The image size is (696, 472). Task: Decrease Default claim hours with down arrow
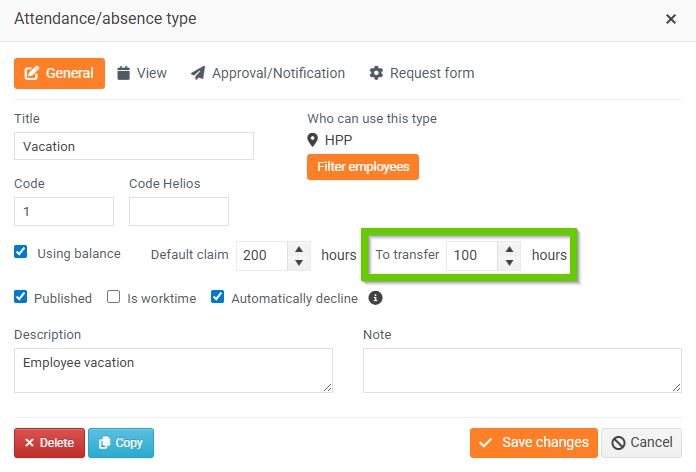pos(299,262)
